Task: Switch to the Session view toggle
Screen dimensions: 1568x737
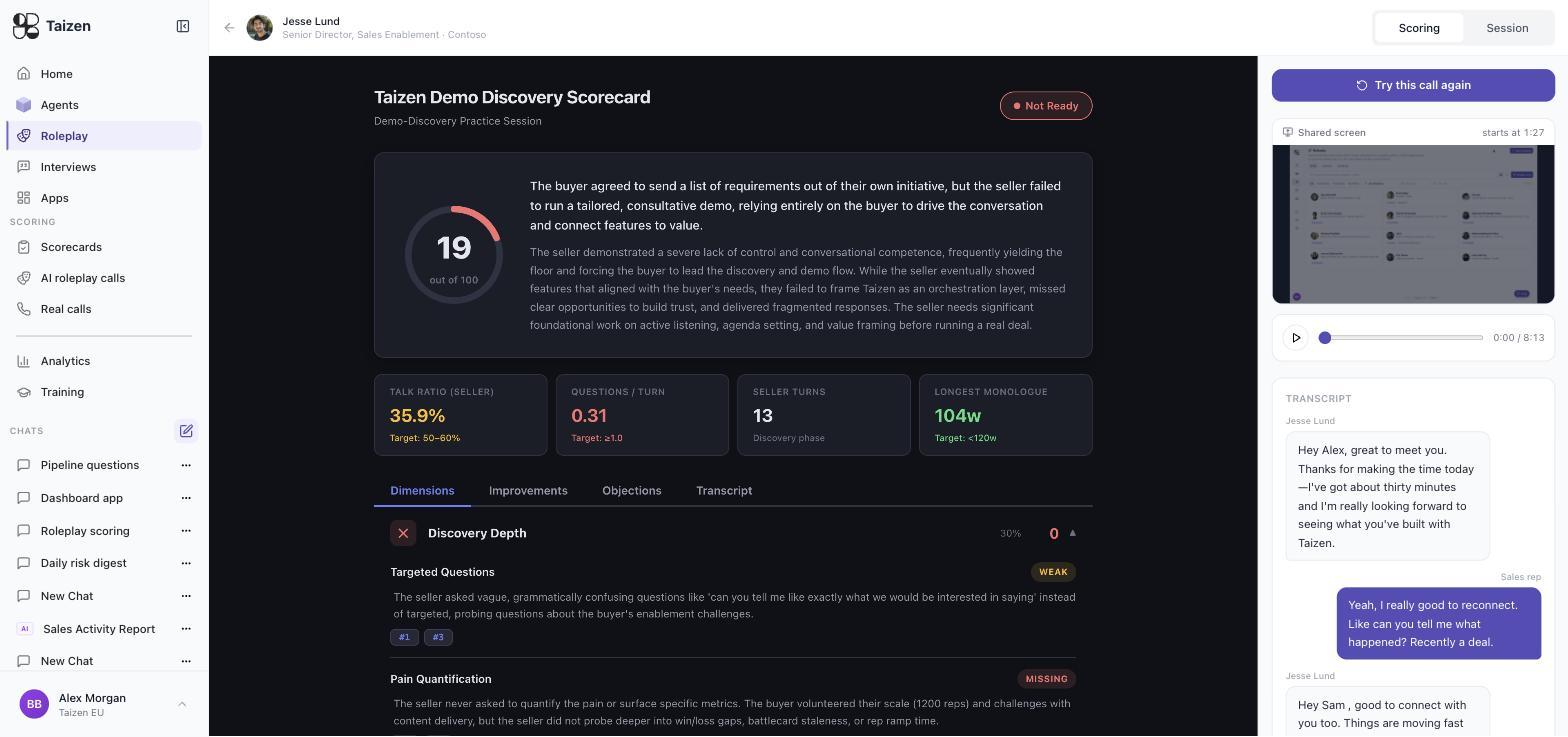Action: pos(1507,28)
